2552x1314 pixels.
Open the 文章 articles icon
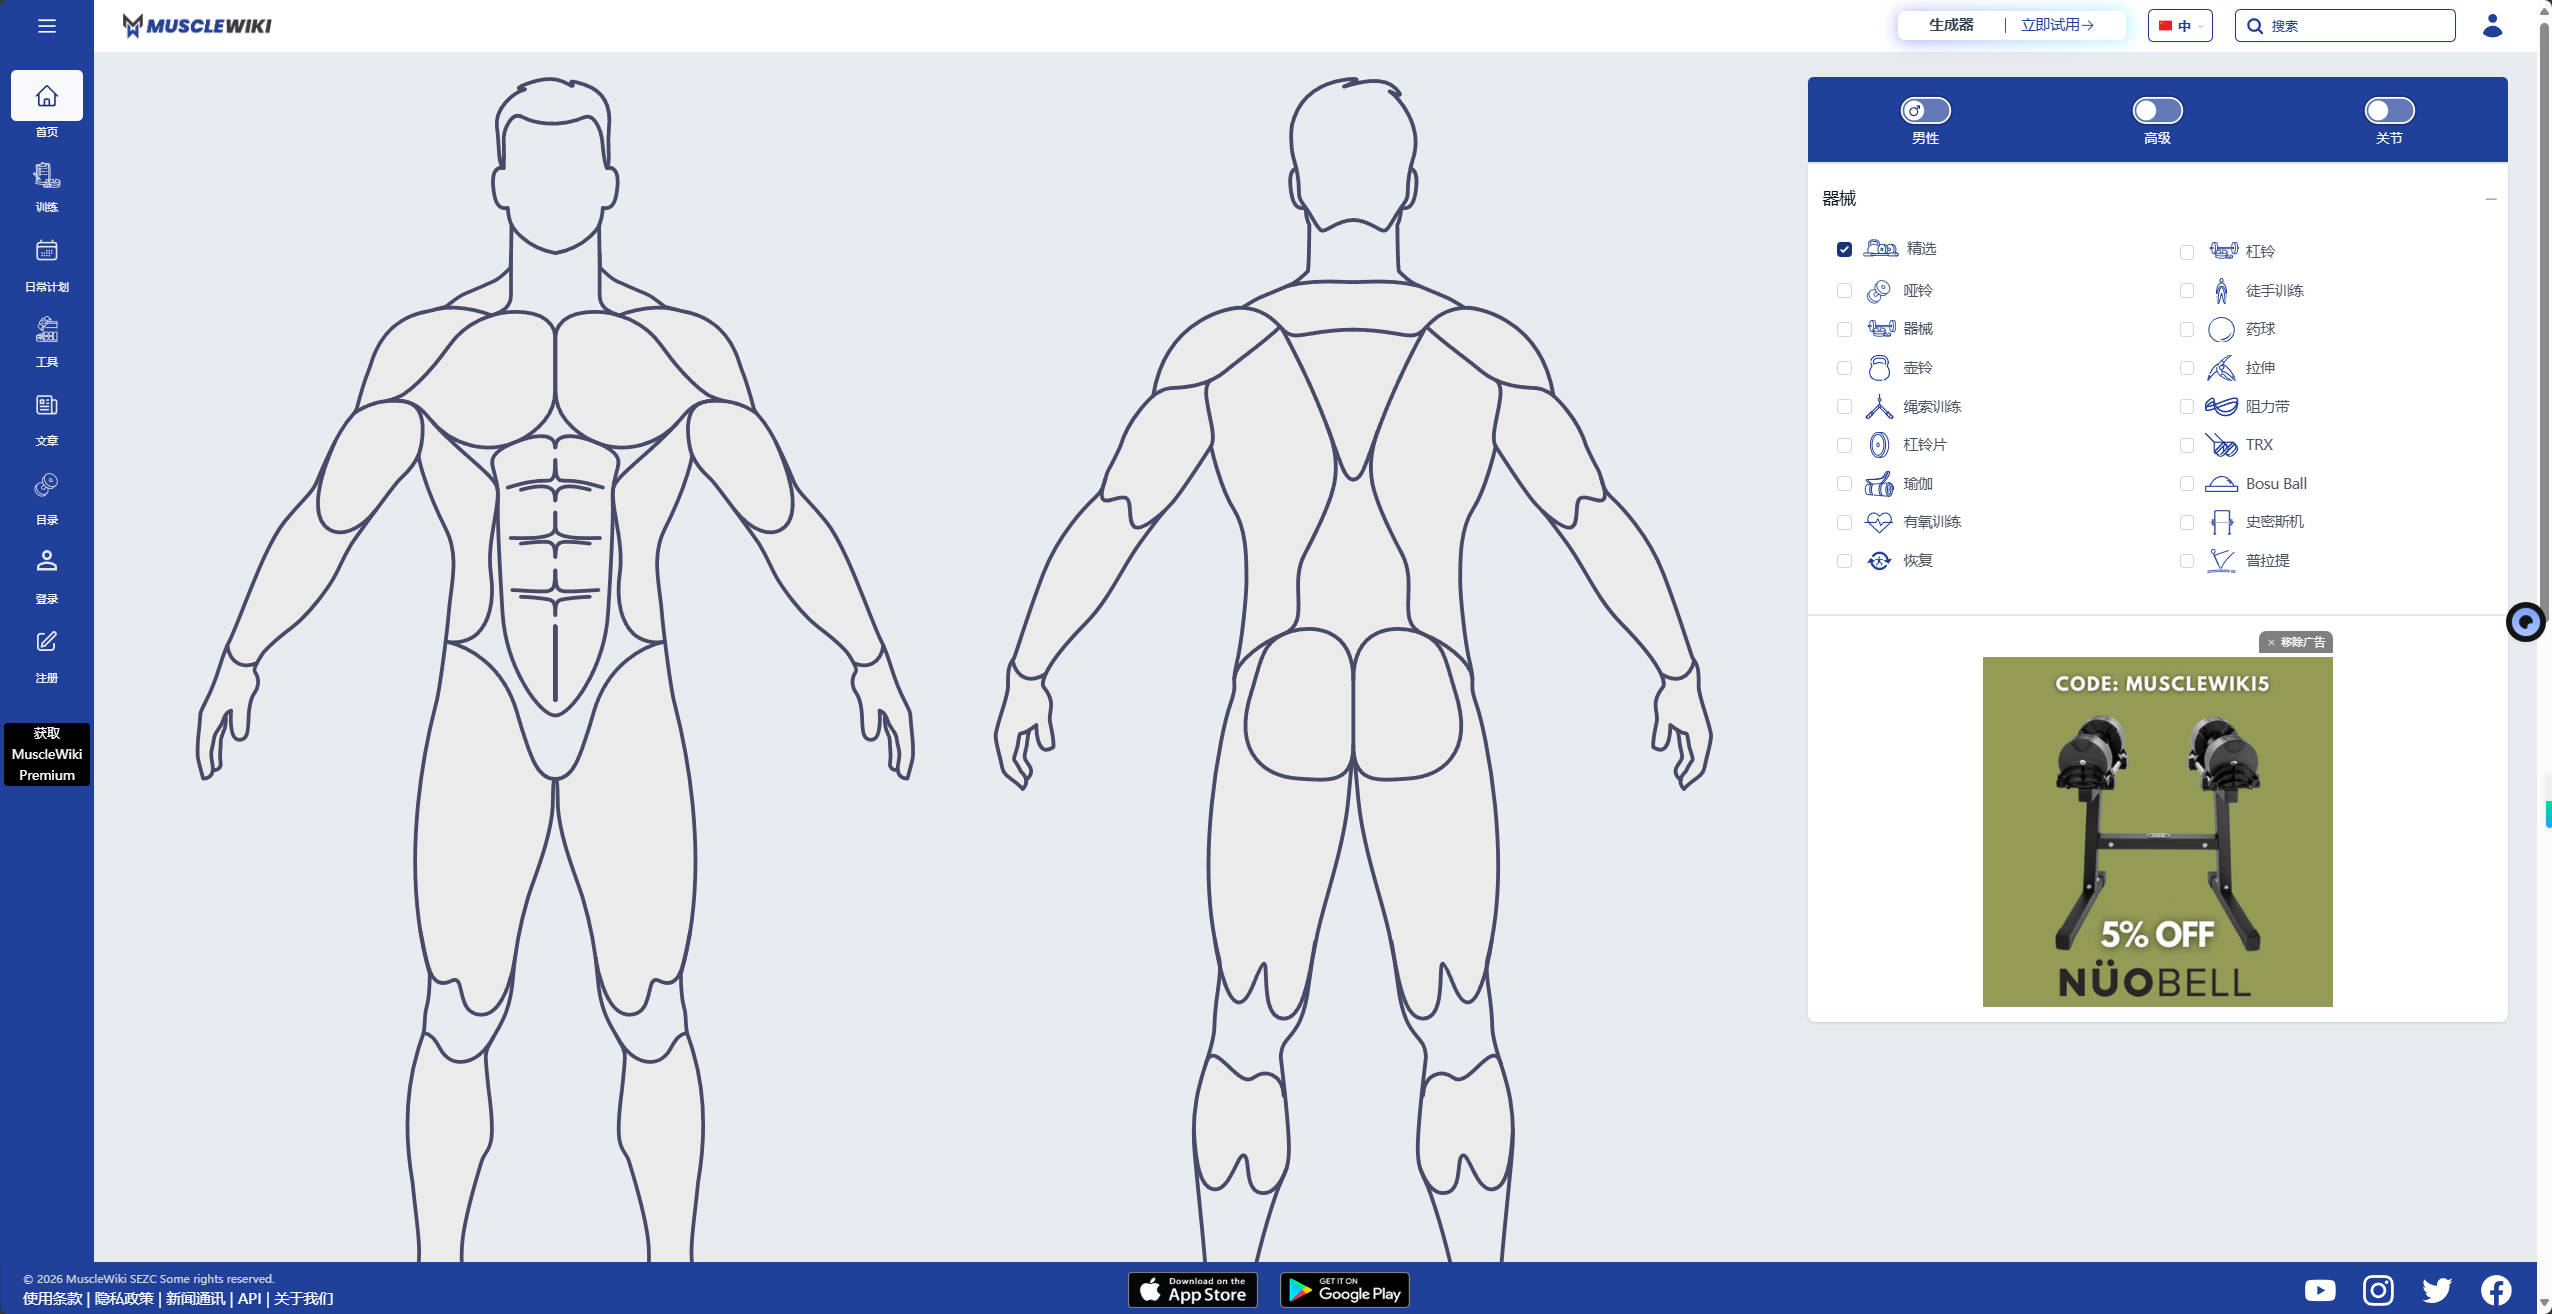pyautogui.click(x=46, y=406)
